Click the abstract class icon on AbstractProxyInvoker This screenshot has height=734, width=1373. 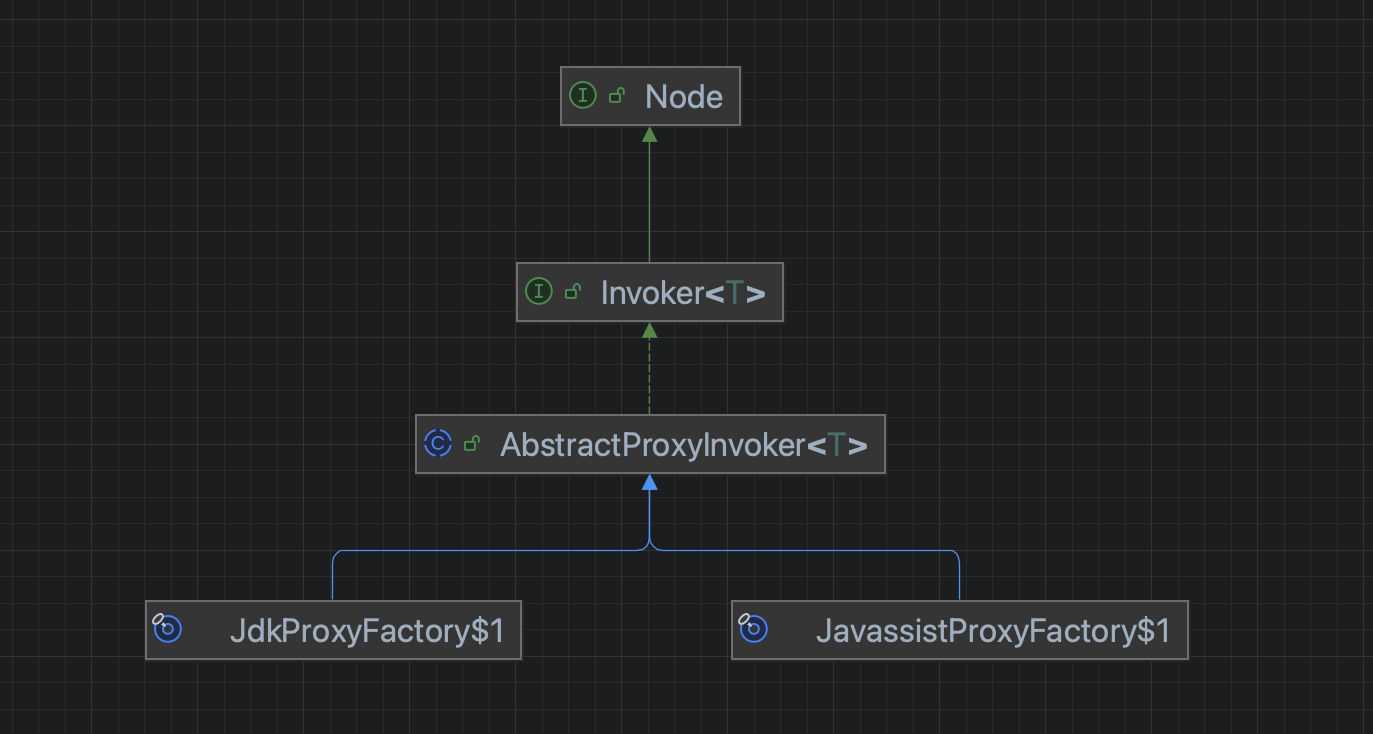coord(438,444)
